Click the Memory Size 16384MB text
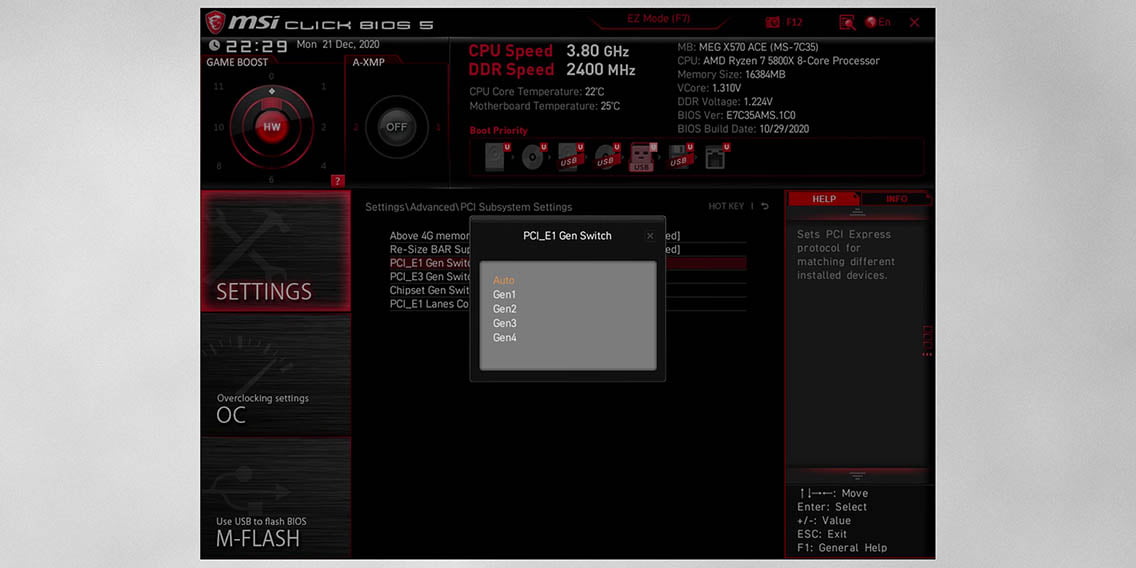 (x=731, y=75)
